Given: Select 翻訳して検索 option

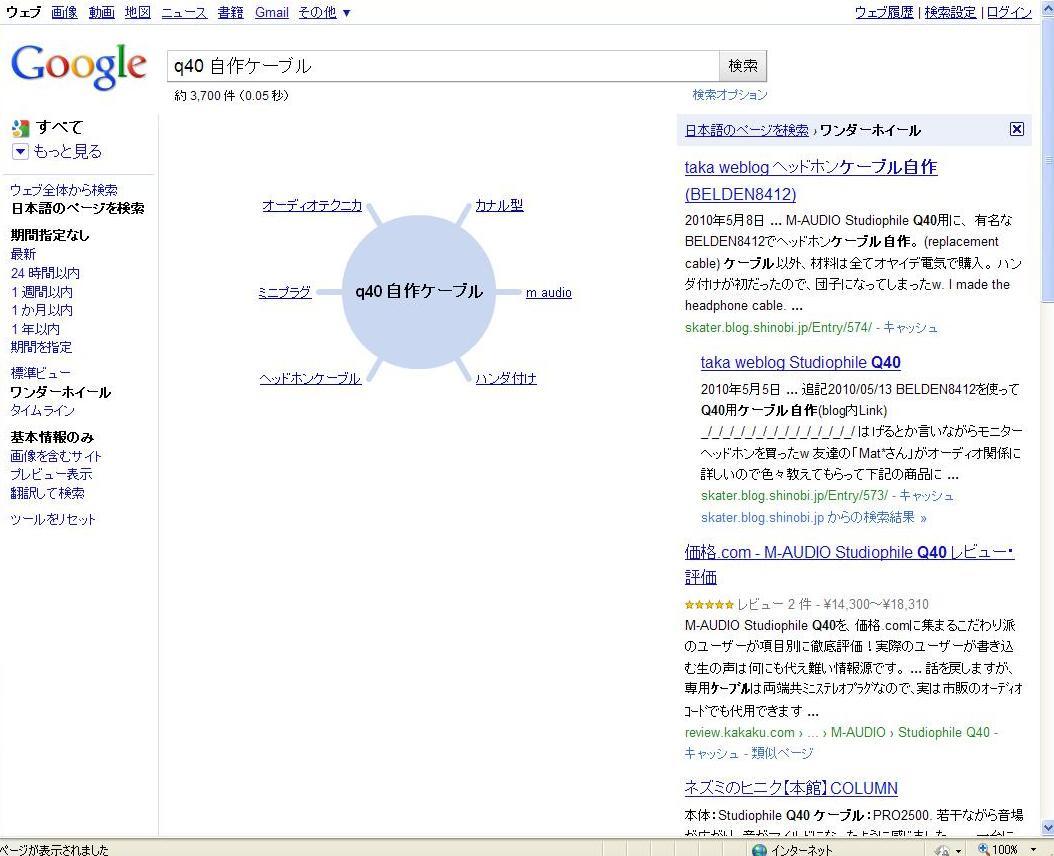Looking at the screenshot, I should tap(47, 493).
